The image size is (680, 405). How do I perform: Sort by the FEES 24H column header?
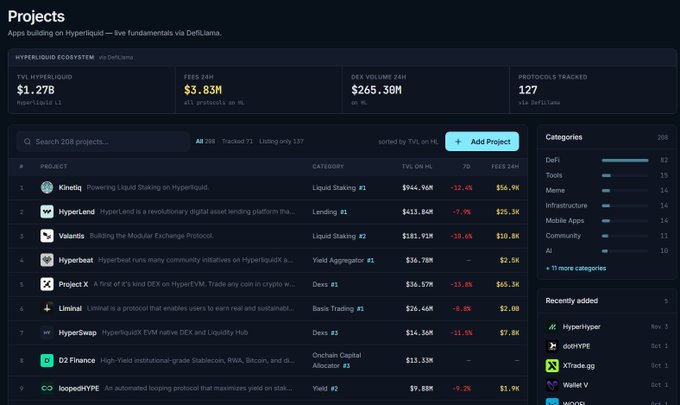tap(505, 167)
